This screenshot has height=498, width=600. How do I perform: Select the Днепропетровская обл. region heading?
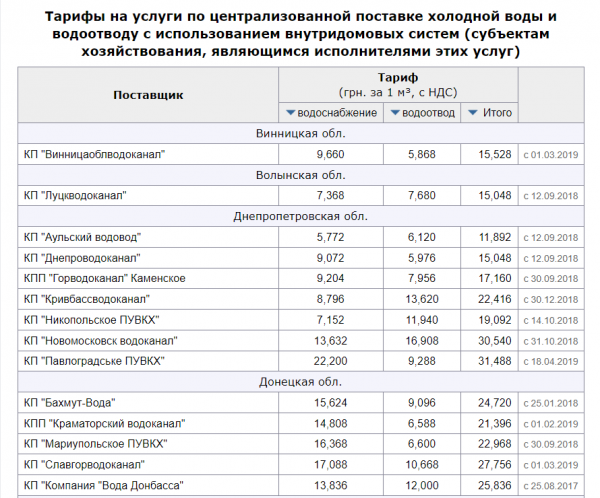[300, 216]
